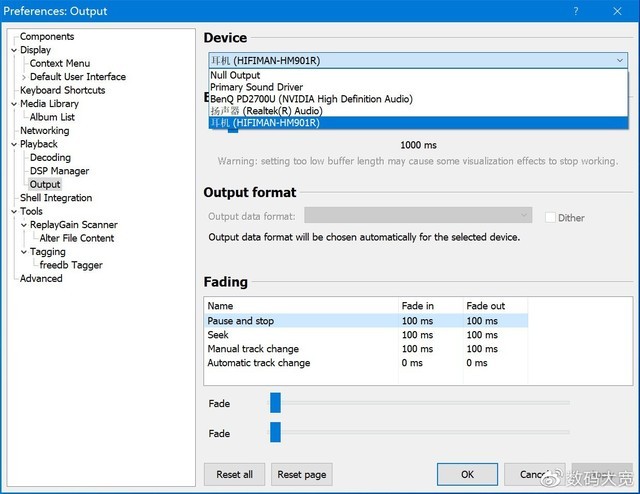This screenshot has height=494, width=640.
Task: Confirm settings with OK button
Action: (x=467, y=474)
